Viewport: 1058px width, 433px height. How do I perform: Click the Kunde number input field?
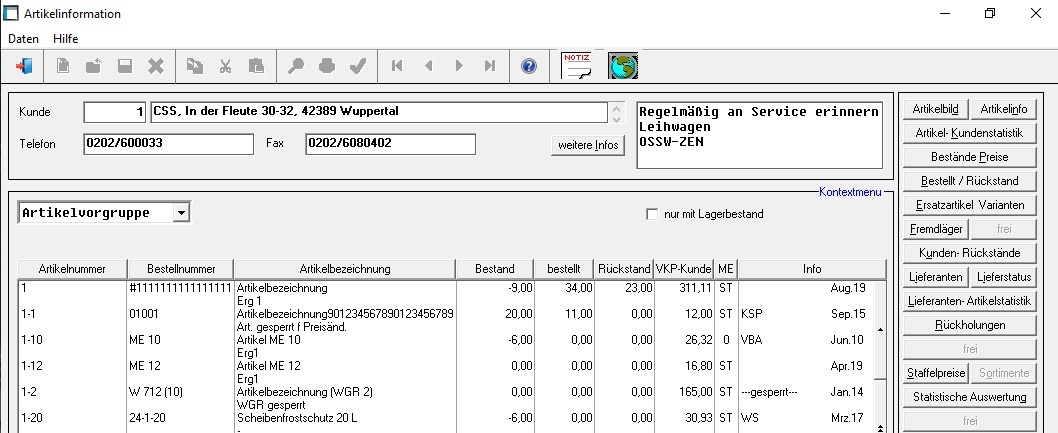(x=115, y=112)
